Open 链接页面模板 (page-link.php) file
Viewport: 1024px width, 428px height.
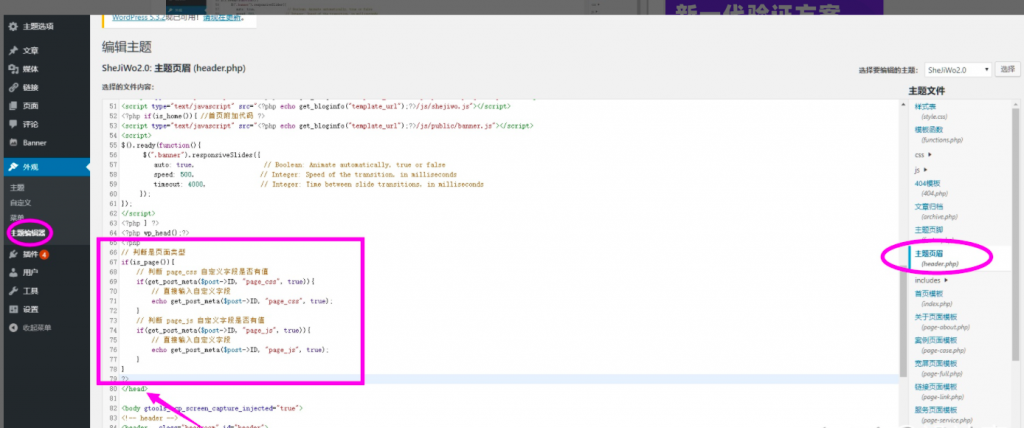(940, 391)
